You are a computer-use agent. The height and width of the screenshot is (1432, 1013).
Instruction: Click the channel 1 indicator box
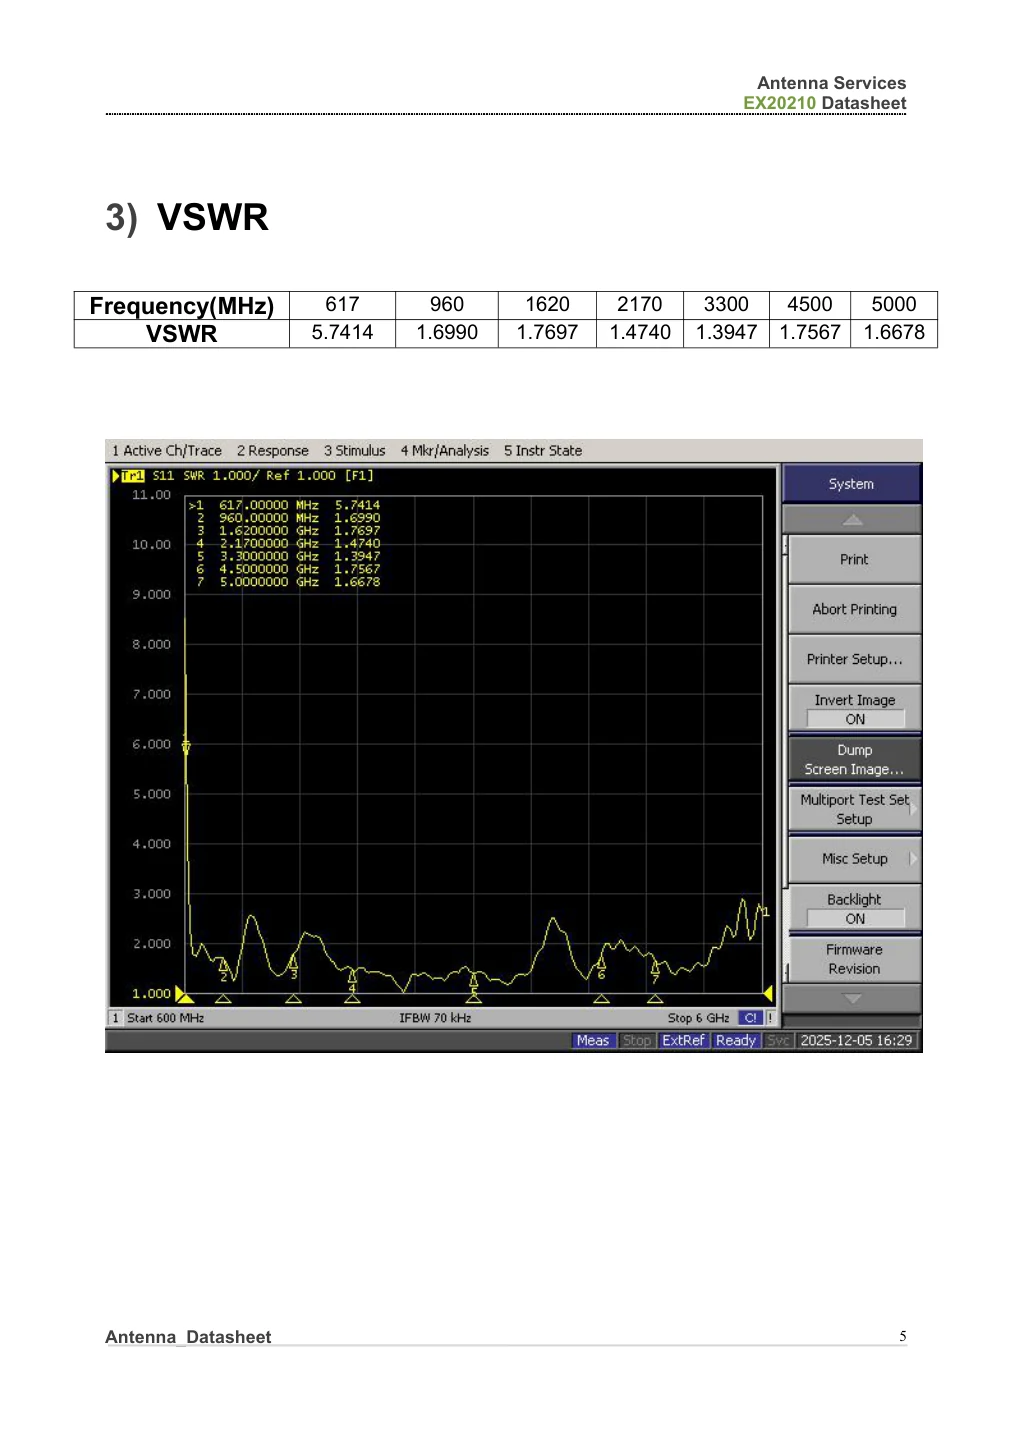[116, 1018]
